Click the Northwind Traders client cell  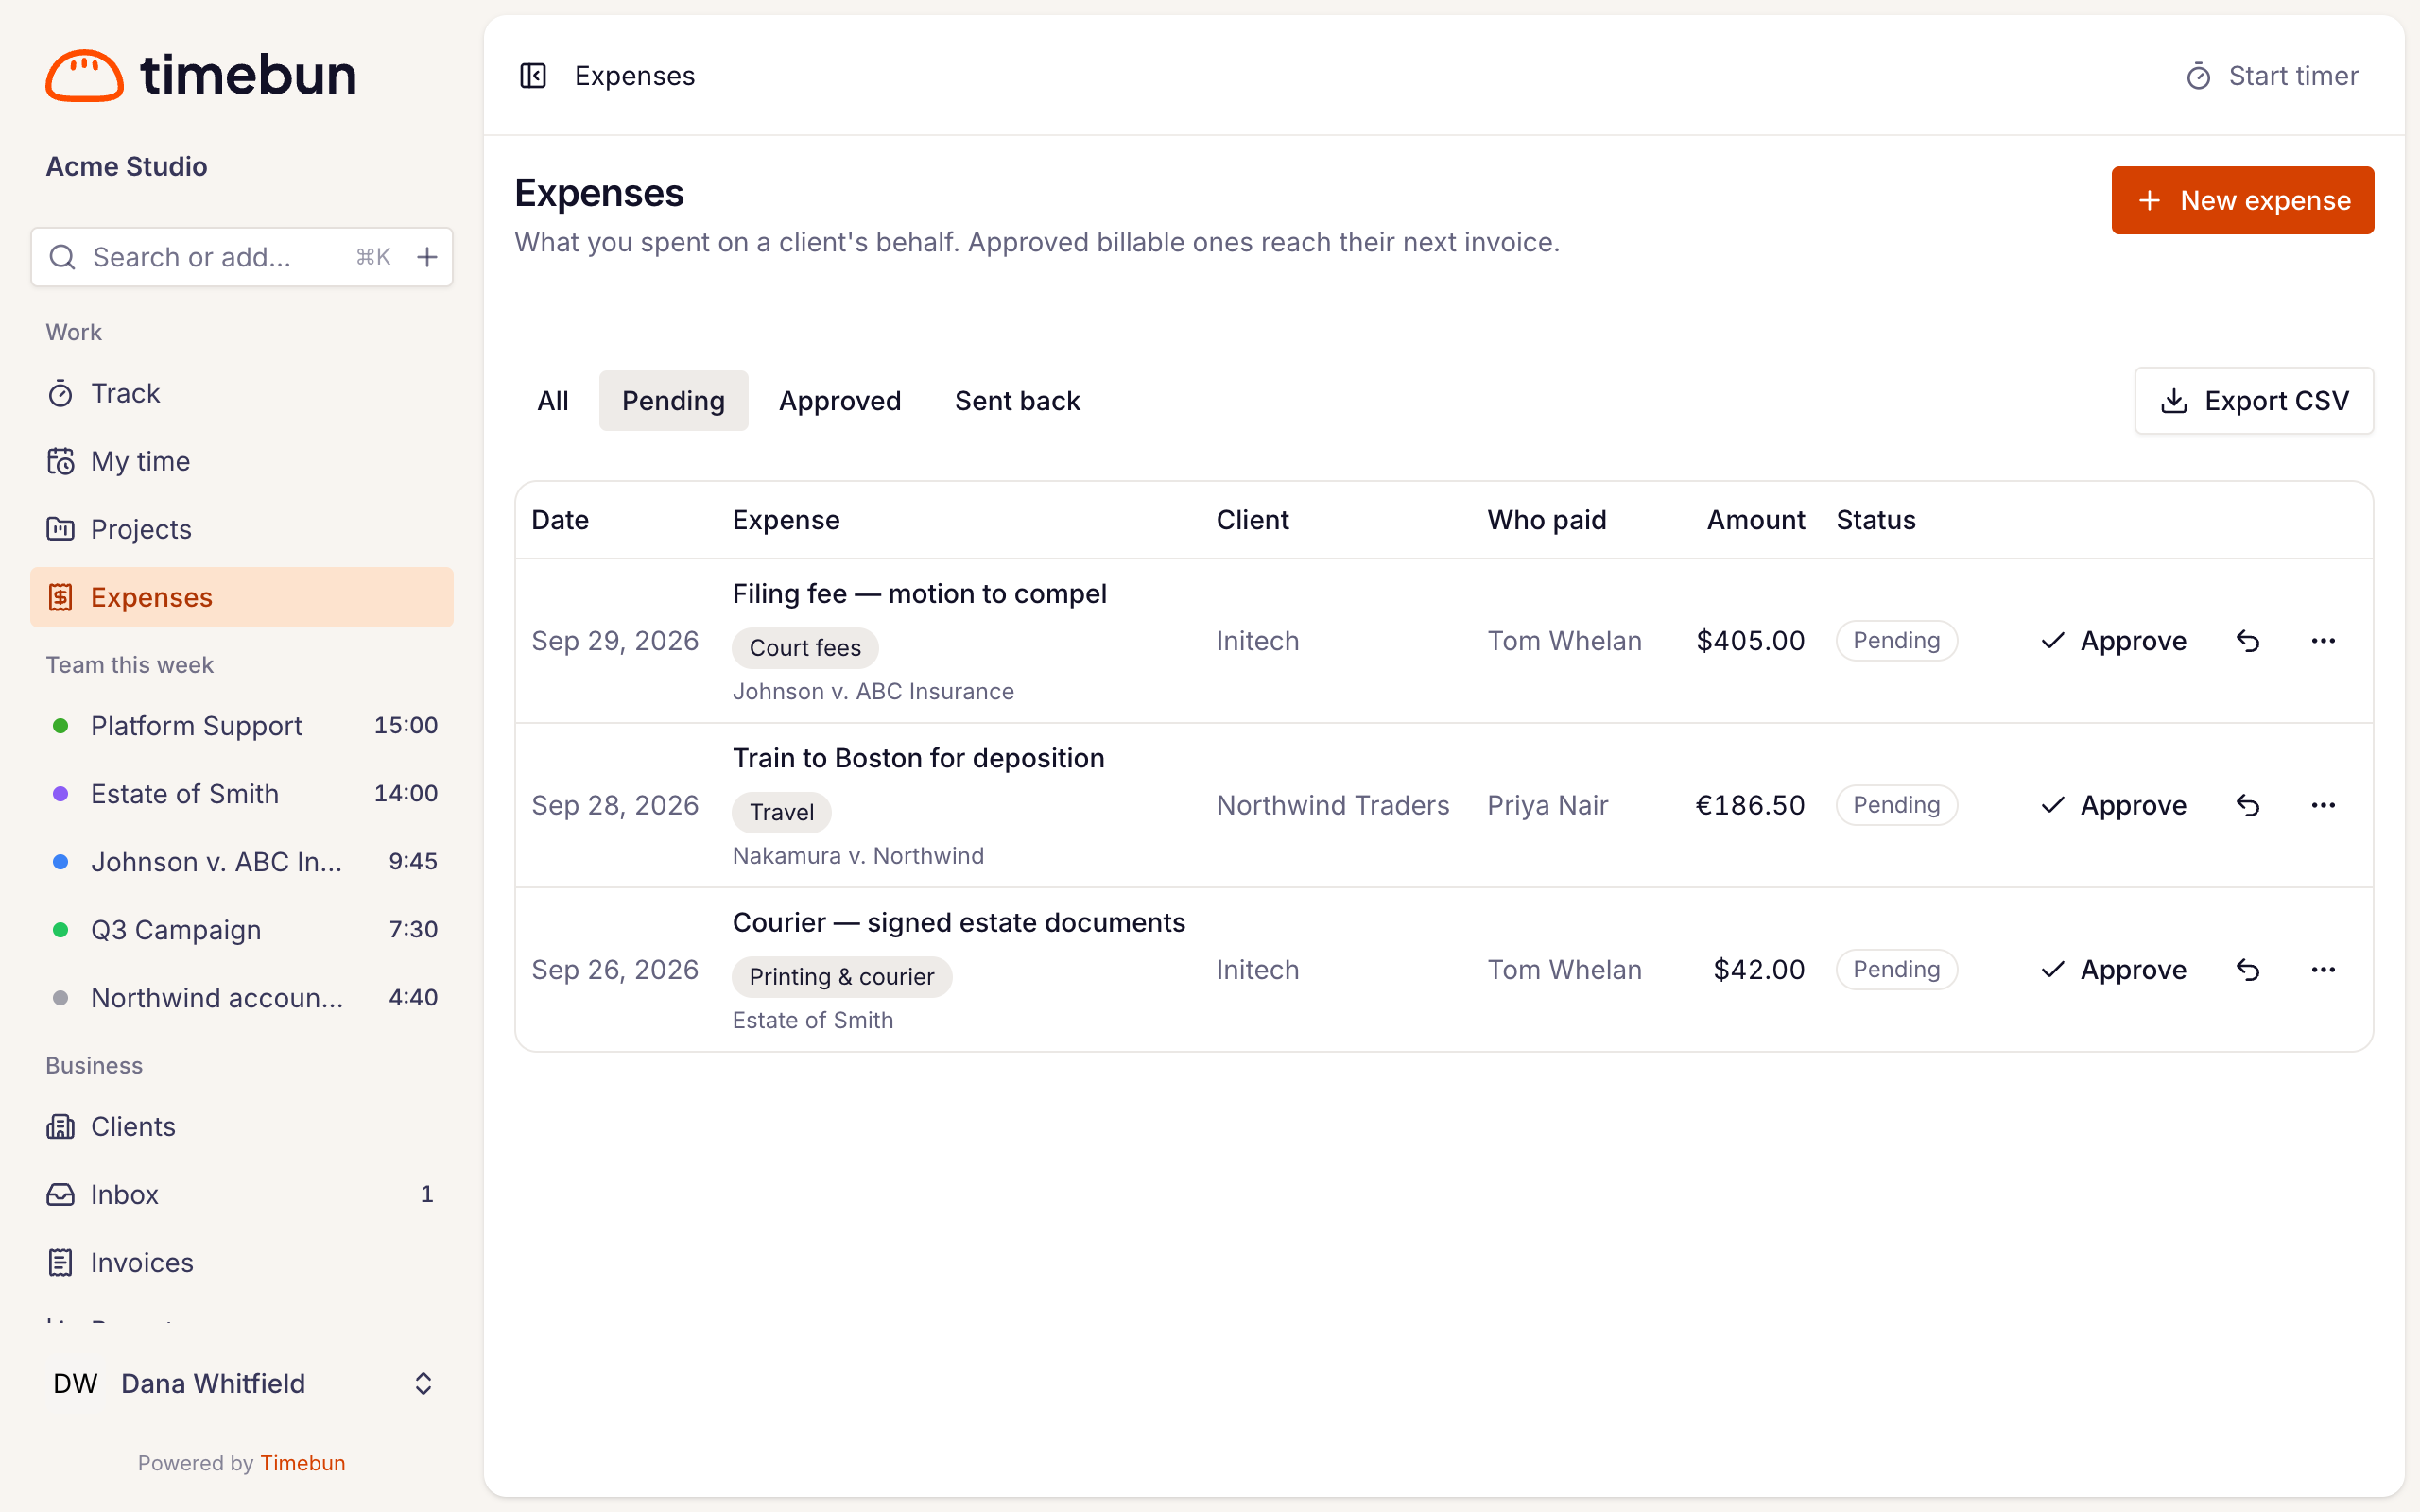[x=1333, y=805]
